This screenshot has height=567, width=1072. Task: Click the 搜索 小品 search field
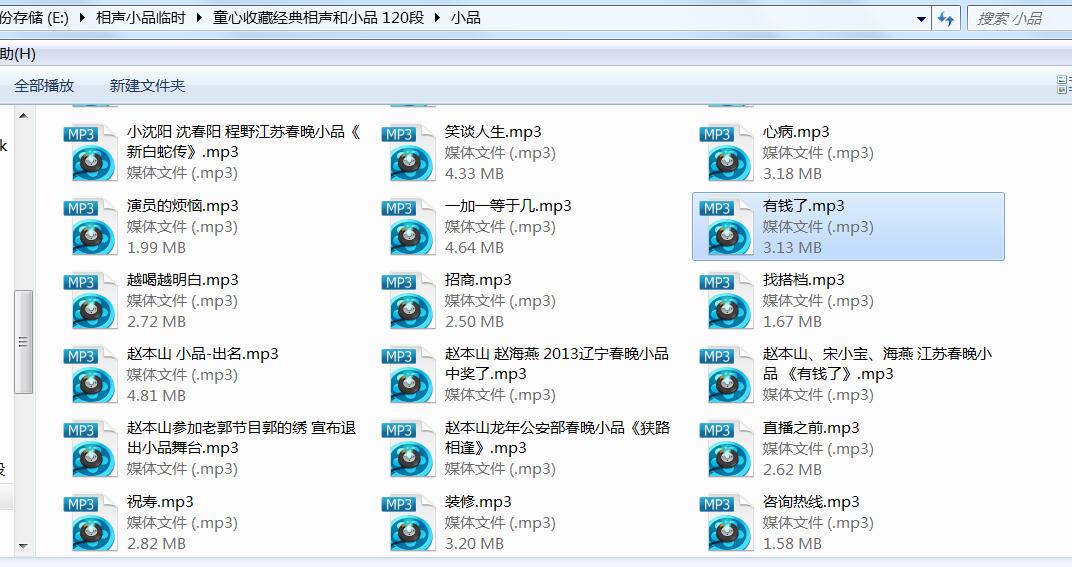tap(1019, 18)
